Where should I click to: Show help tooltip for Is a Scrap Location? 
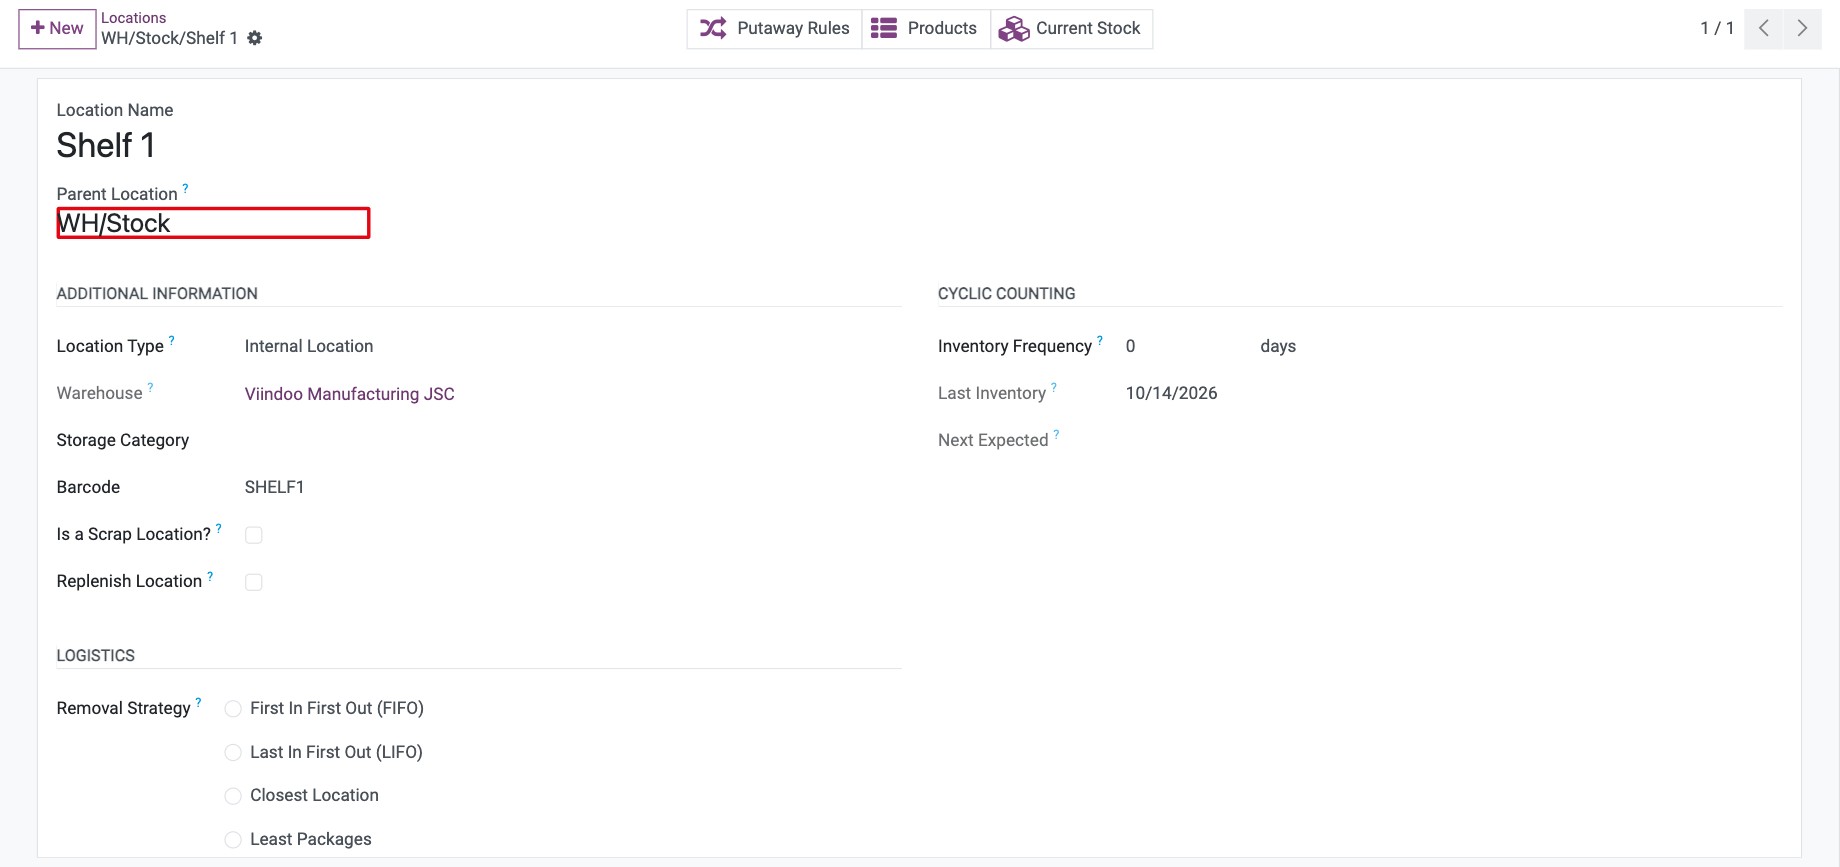(x=219, y=528)
